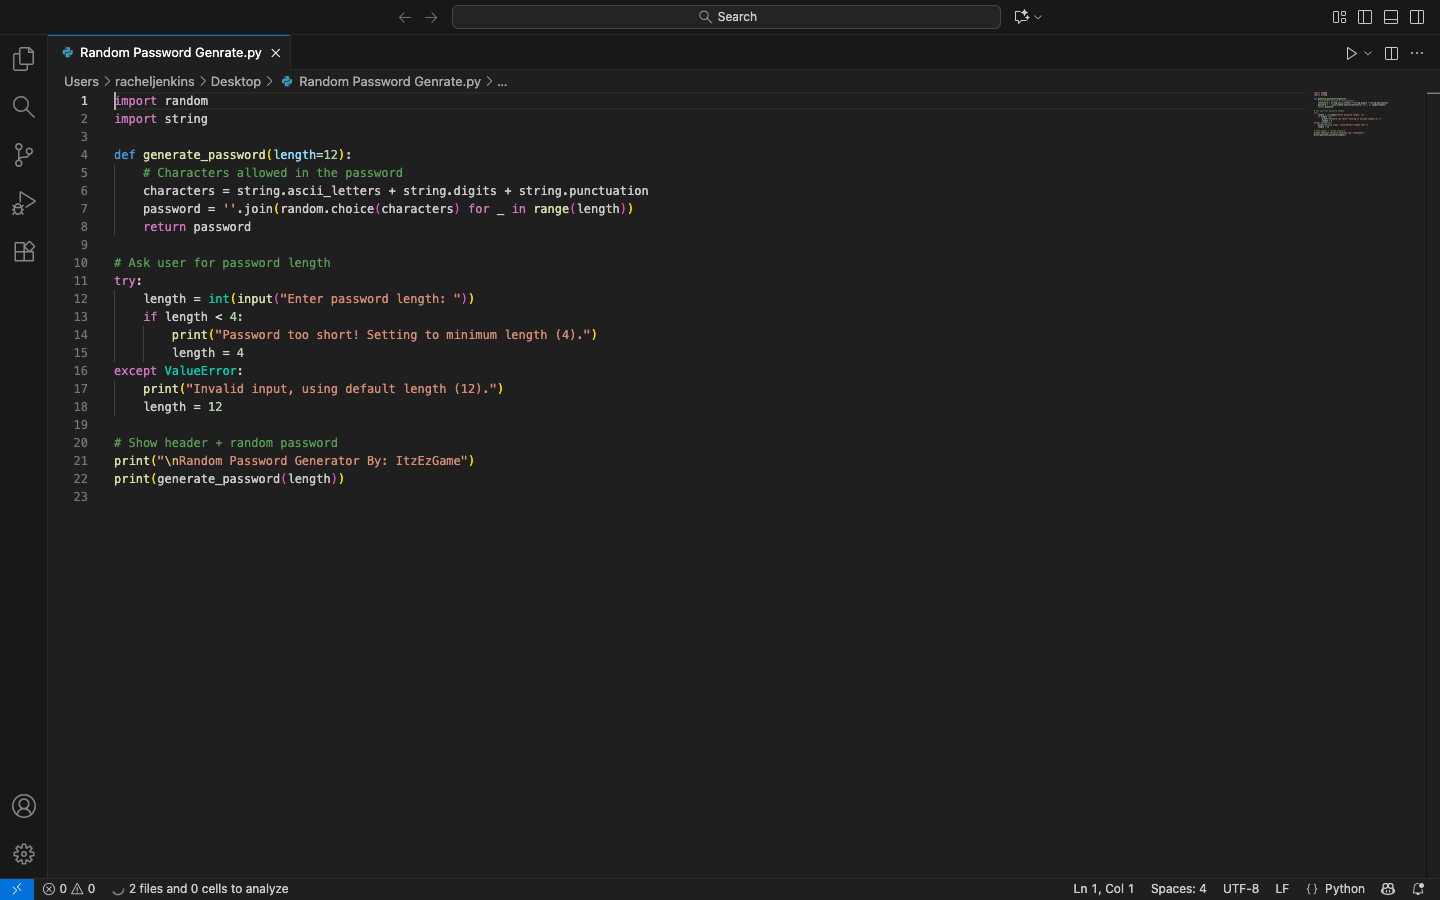The width and height of the screenshot is (1440, 900).
Task: Open the Copilot chat dropdown menu
Action: click(1038, 17)
